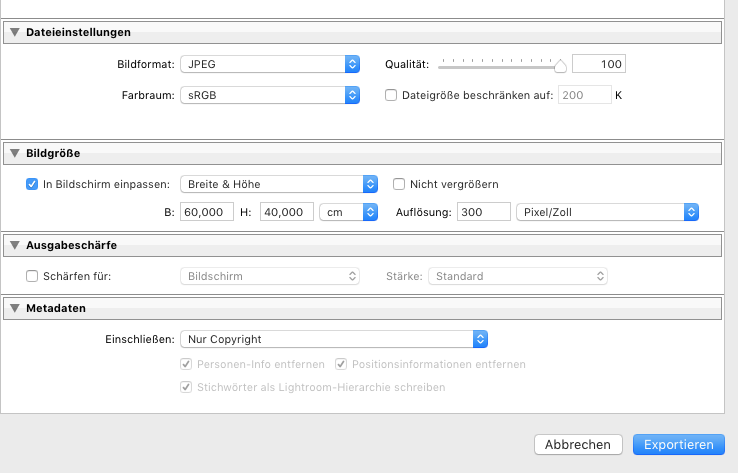Click the Exportieren button
The height and width of the screenshot is (473, 738).
(678, 444)
